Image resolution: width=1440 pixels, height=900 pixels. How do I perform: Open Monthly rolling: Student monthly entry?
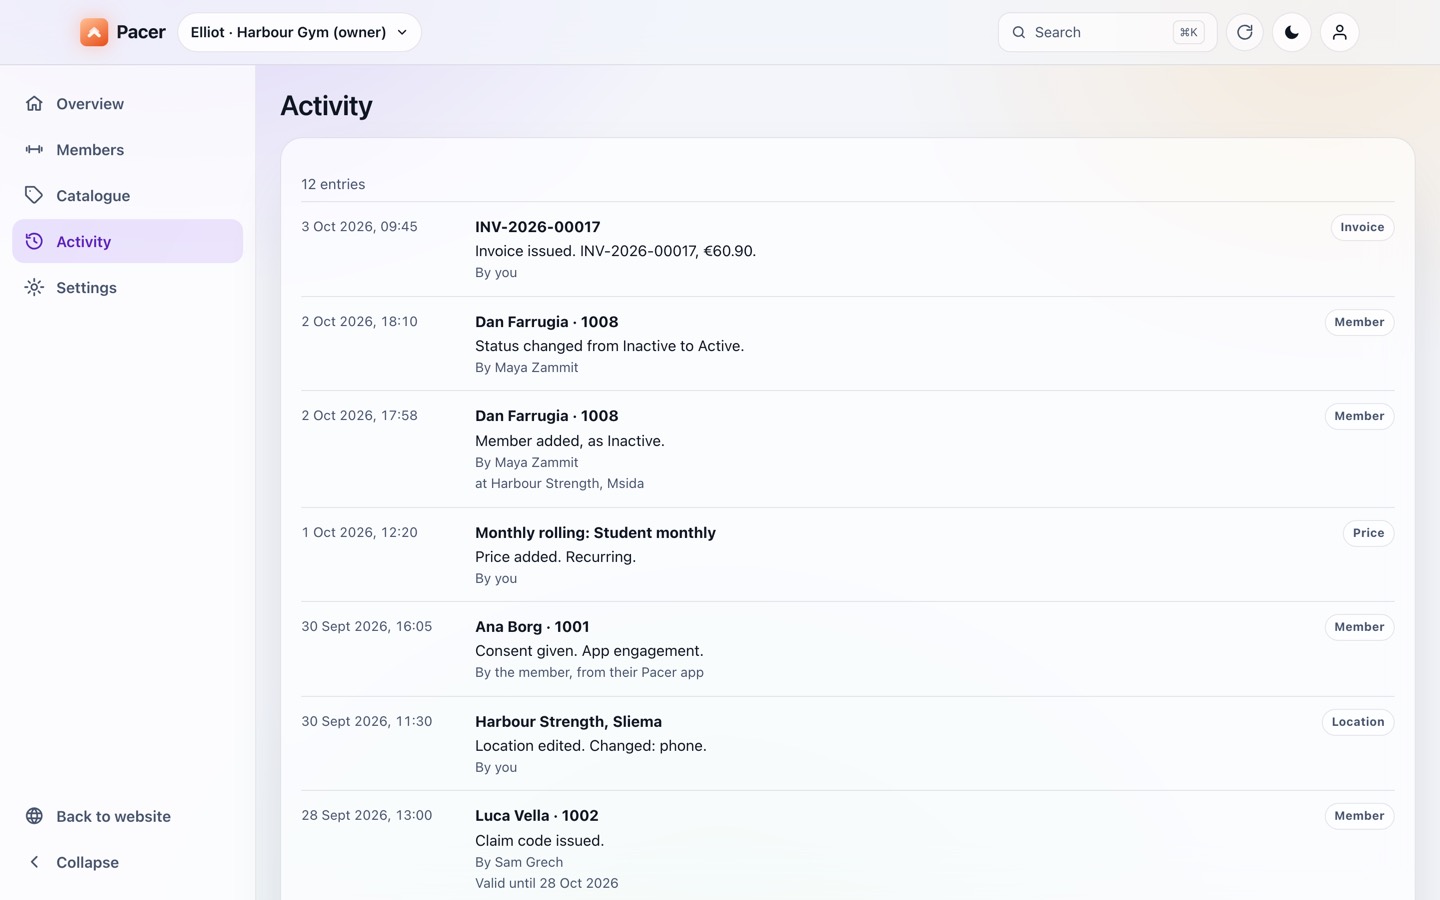point(595,533)
